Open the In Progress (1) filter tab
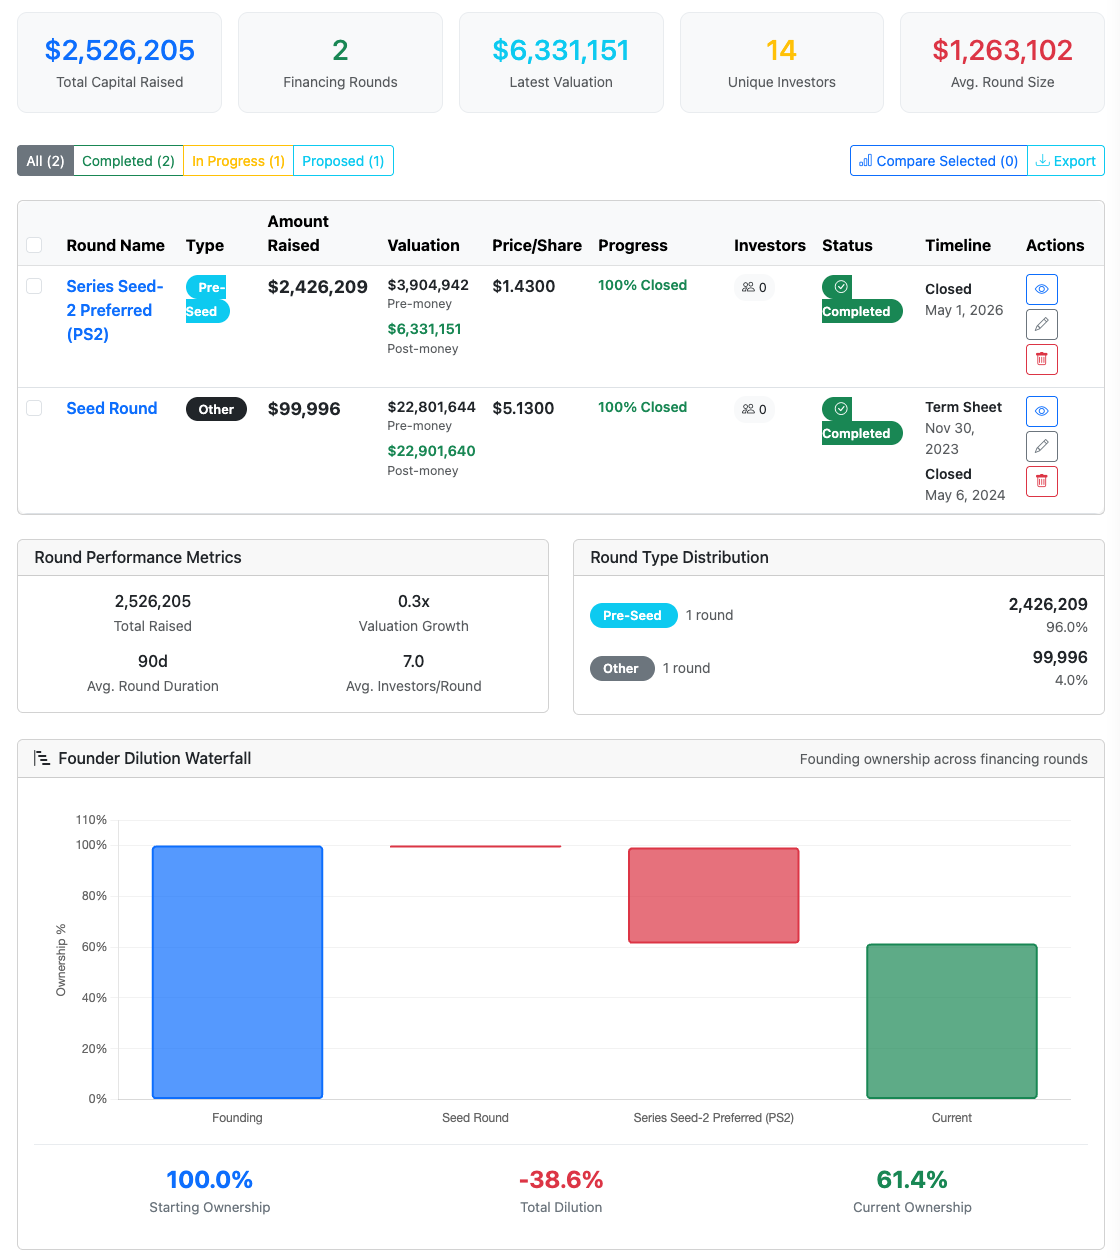This screenshot has height=1258, width=1120. (x=238, y=160)
